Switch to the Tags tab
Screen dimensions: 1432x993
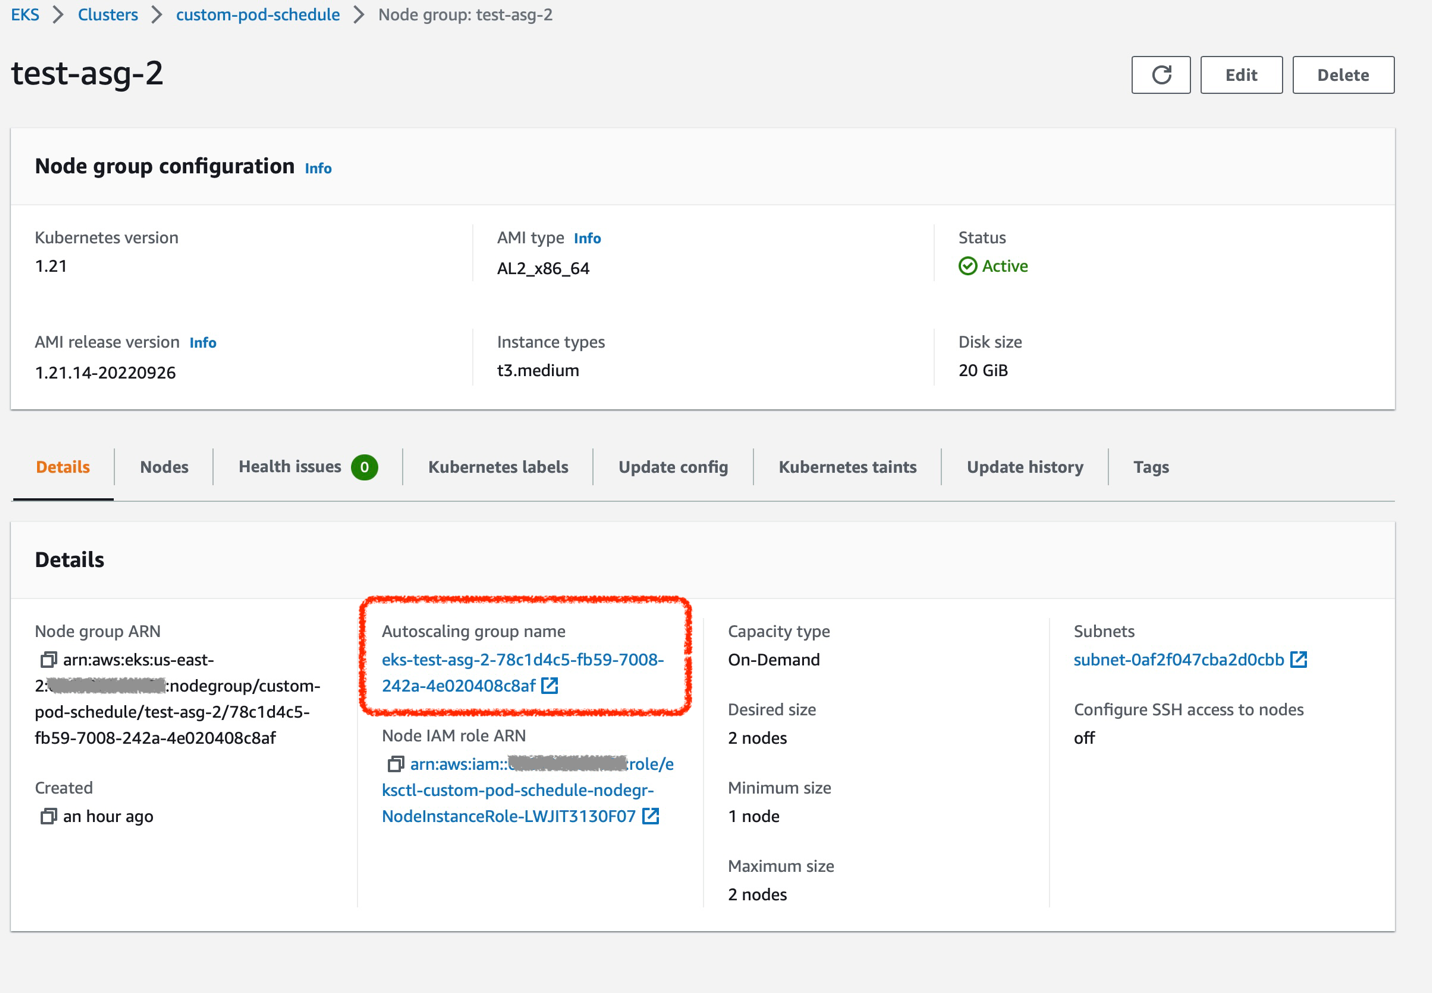click(1151, 467)
